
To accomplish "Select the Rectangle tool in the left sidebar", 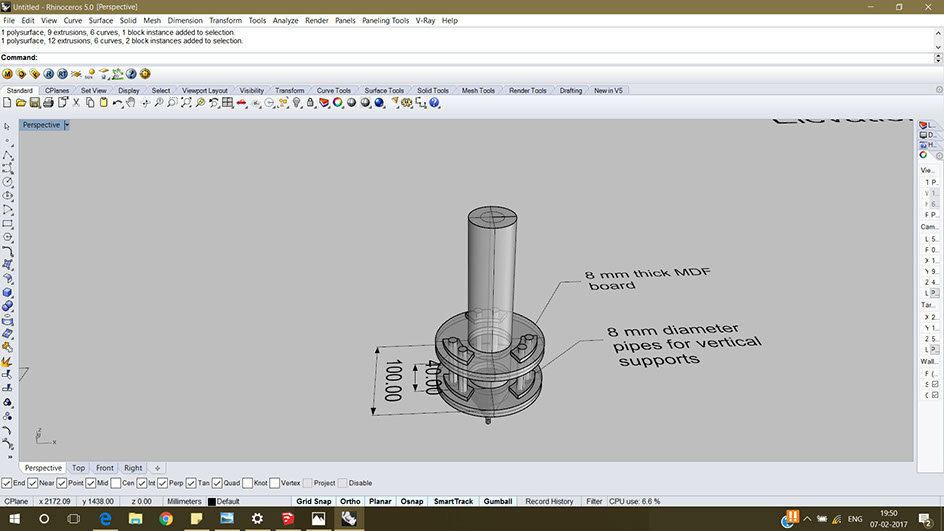I will tap(7, 223).
